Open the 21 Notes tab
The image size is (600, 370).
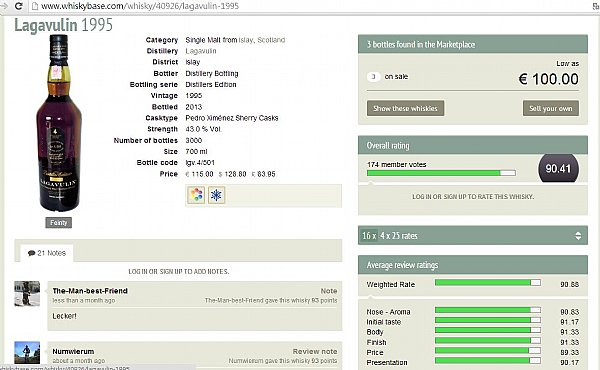click(x=47, y=253)
